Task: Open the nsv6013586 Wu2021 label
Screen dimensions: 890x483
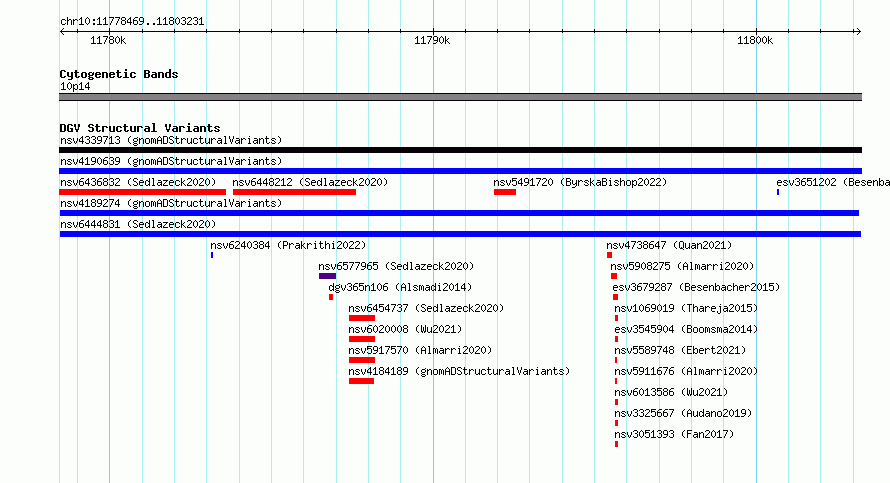Action: tap(671, 392)
